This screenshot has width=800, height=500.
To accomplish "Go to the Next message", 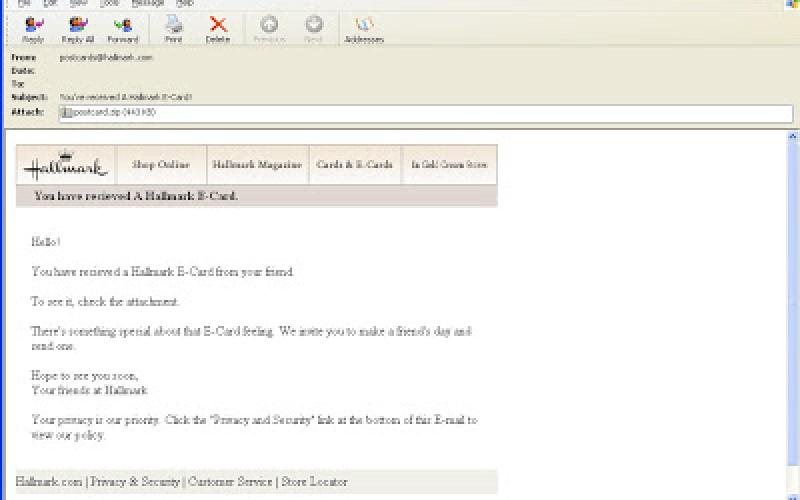I will click(314, 28).
